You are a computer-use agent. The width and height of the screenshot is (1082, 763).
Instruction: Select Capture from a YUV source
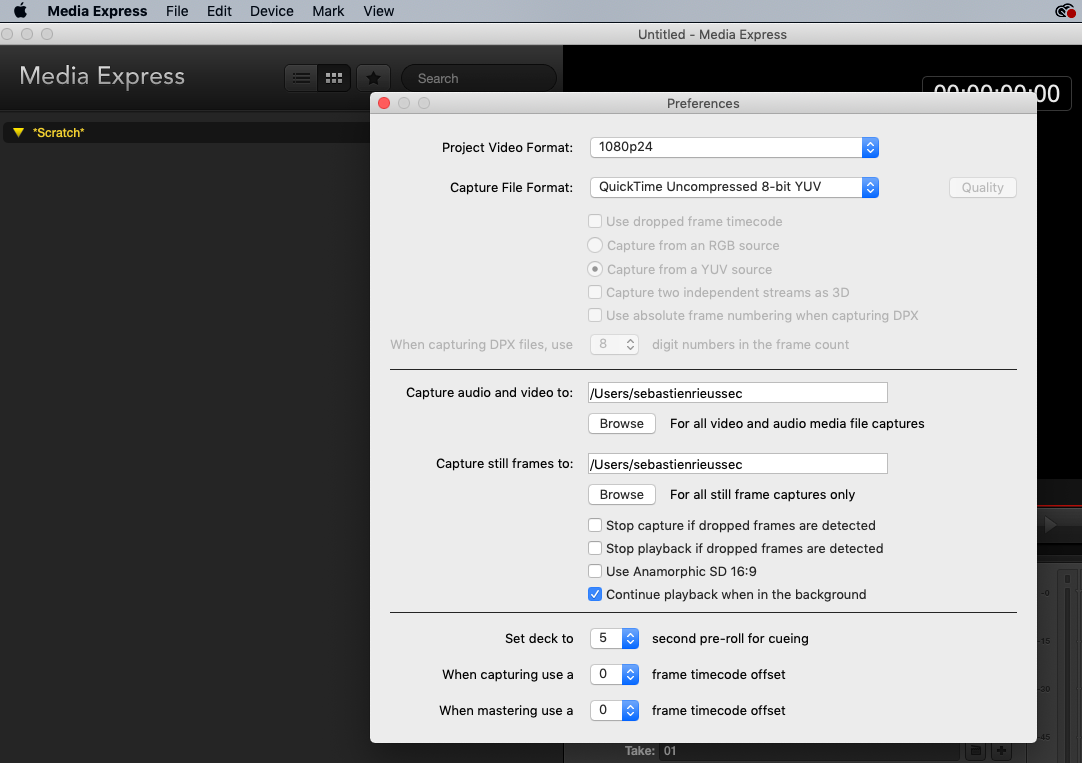pos(595,269)
